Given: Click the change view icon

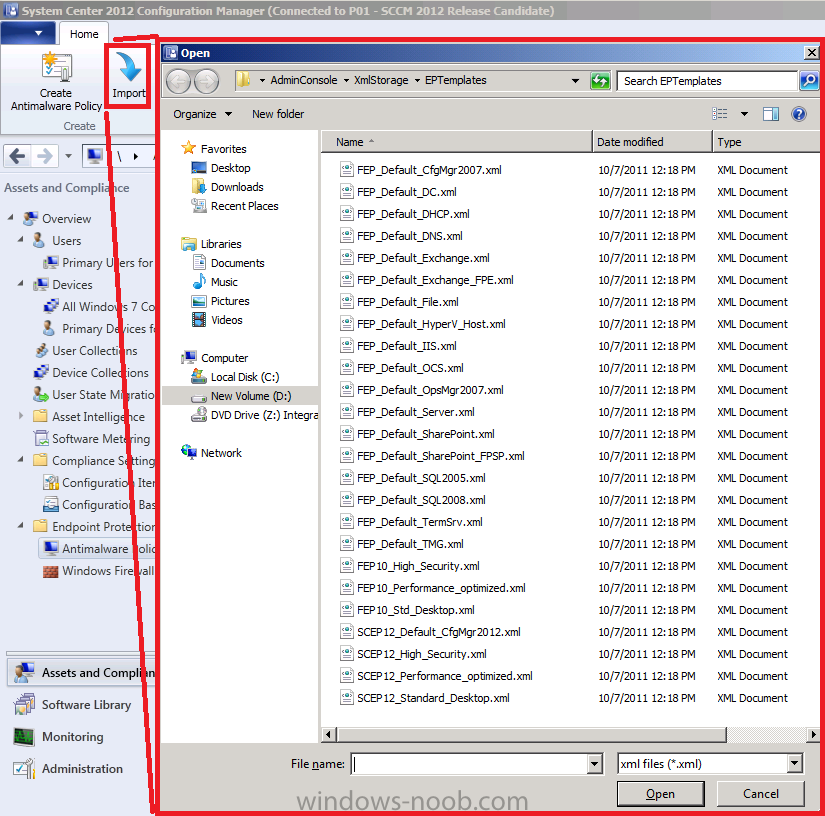Looking at the screenshot, I should coord(719,114).
